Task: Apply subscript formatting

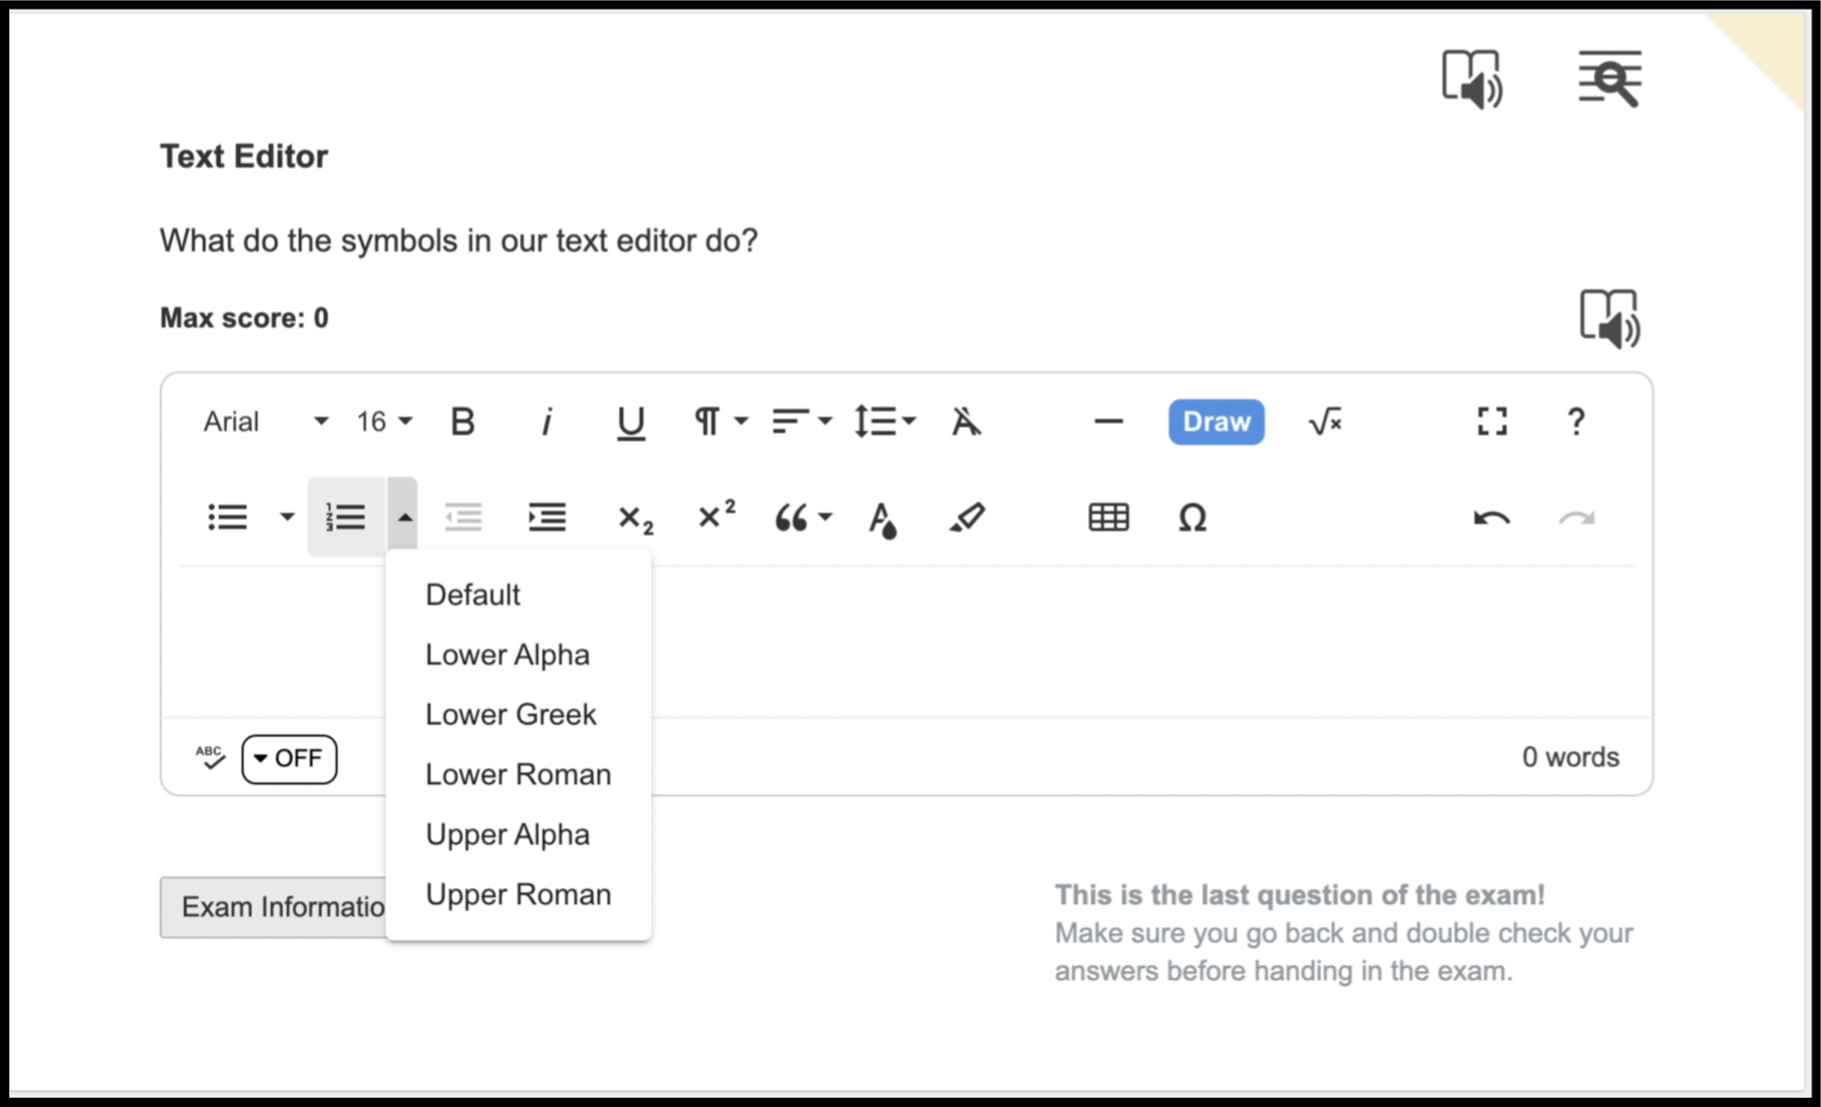Action: pos(635,518)
